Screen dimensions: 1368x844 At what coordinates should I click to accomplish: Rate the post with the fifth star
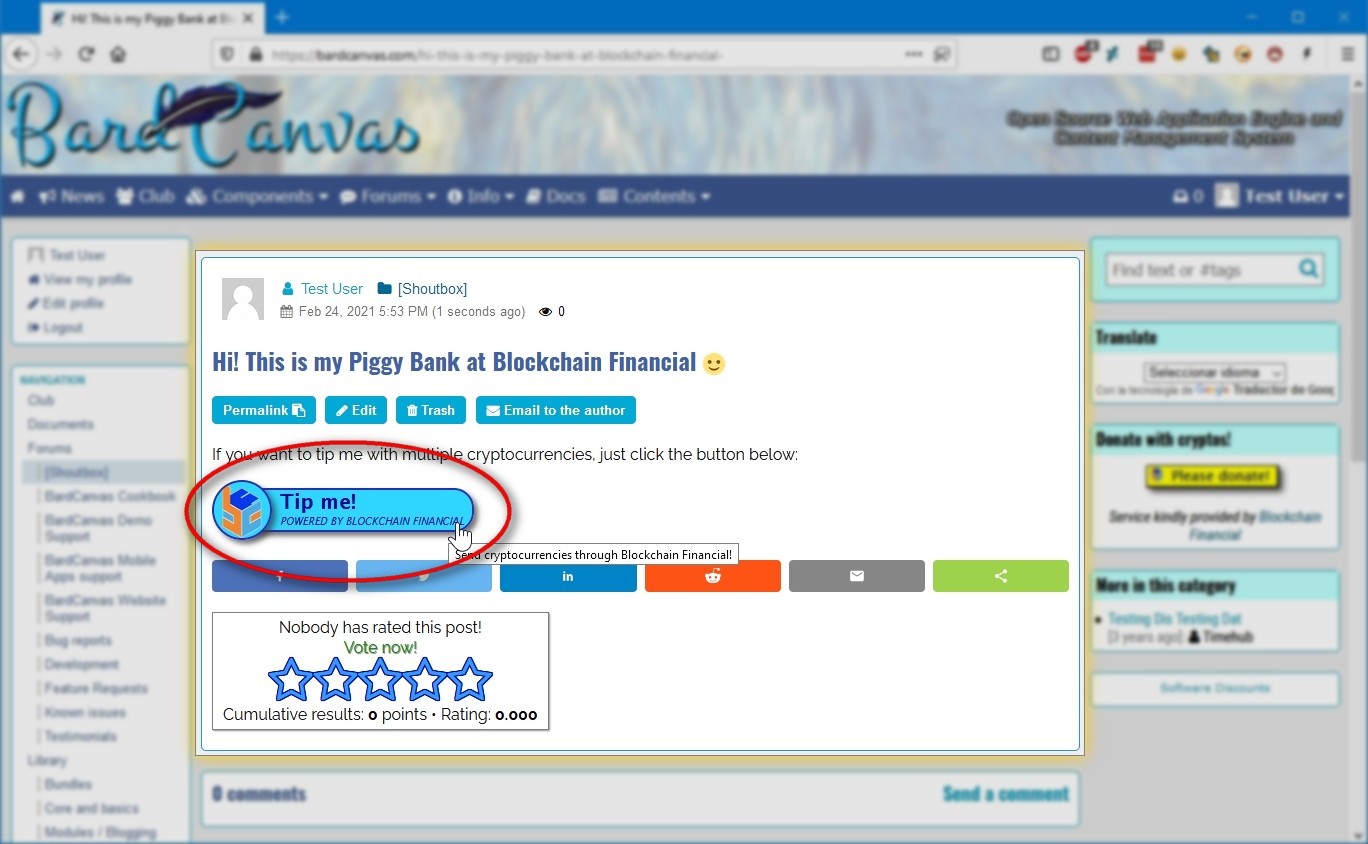click(469, 680)
